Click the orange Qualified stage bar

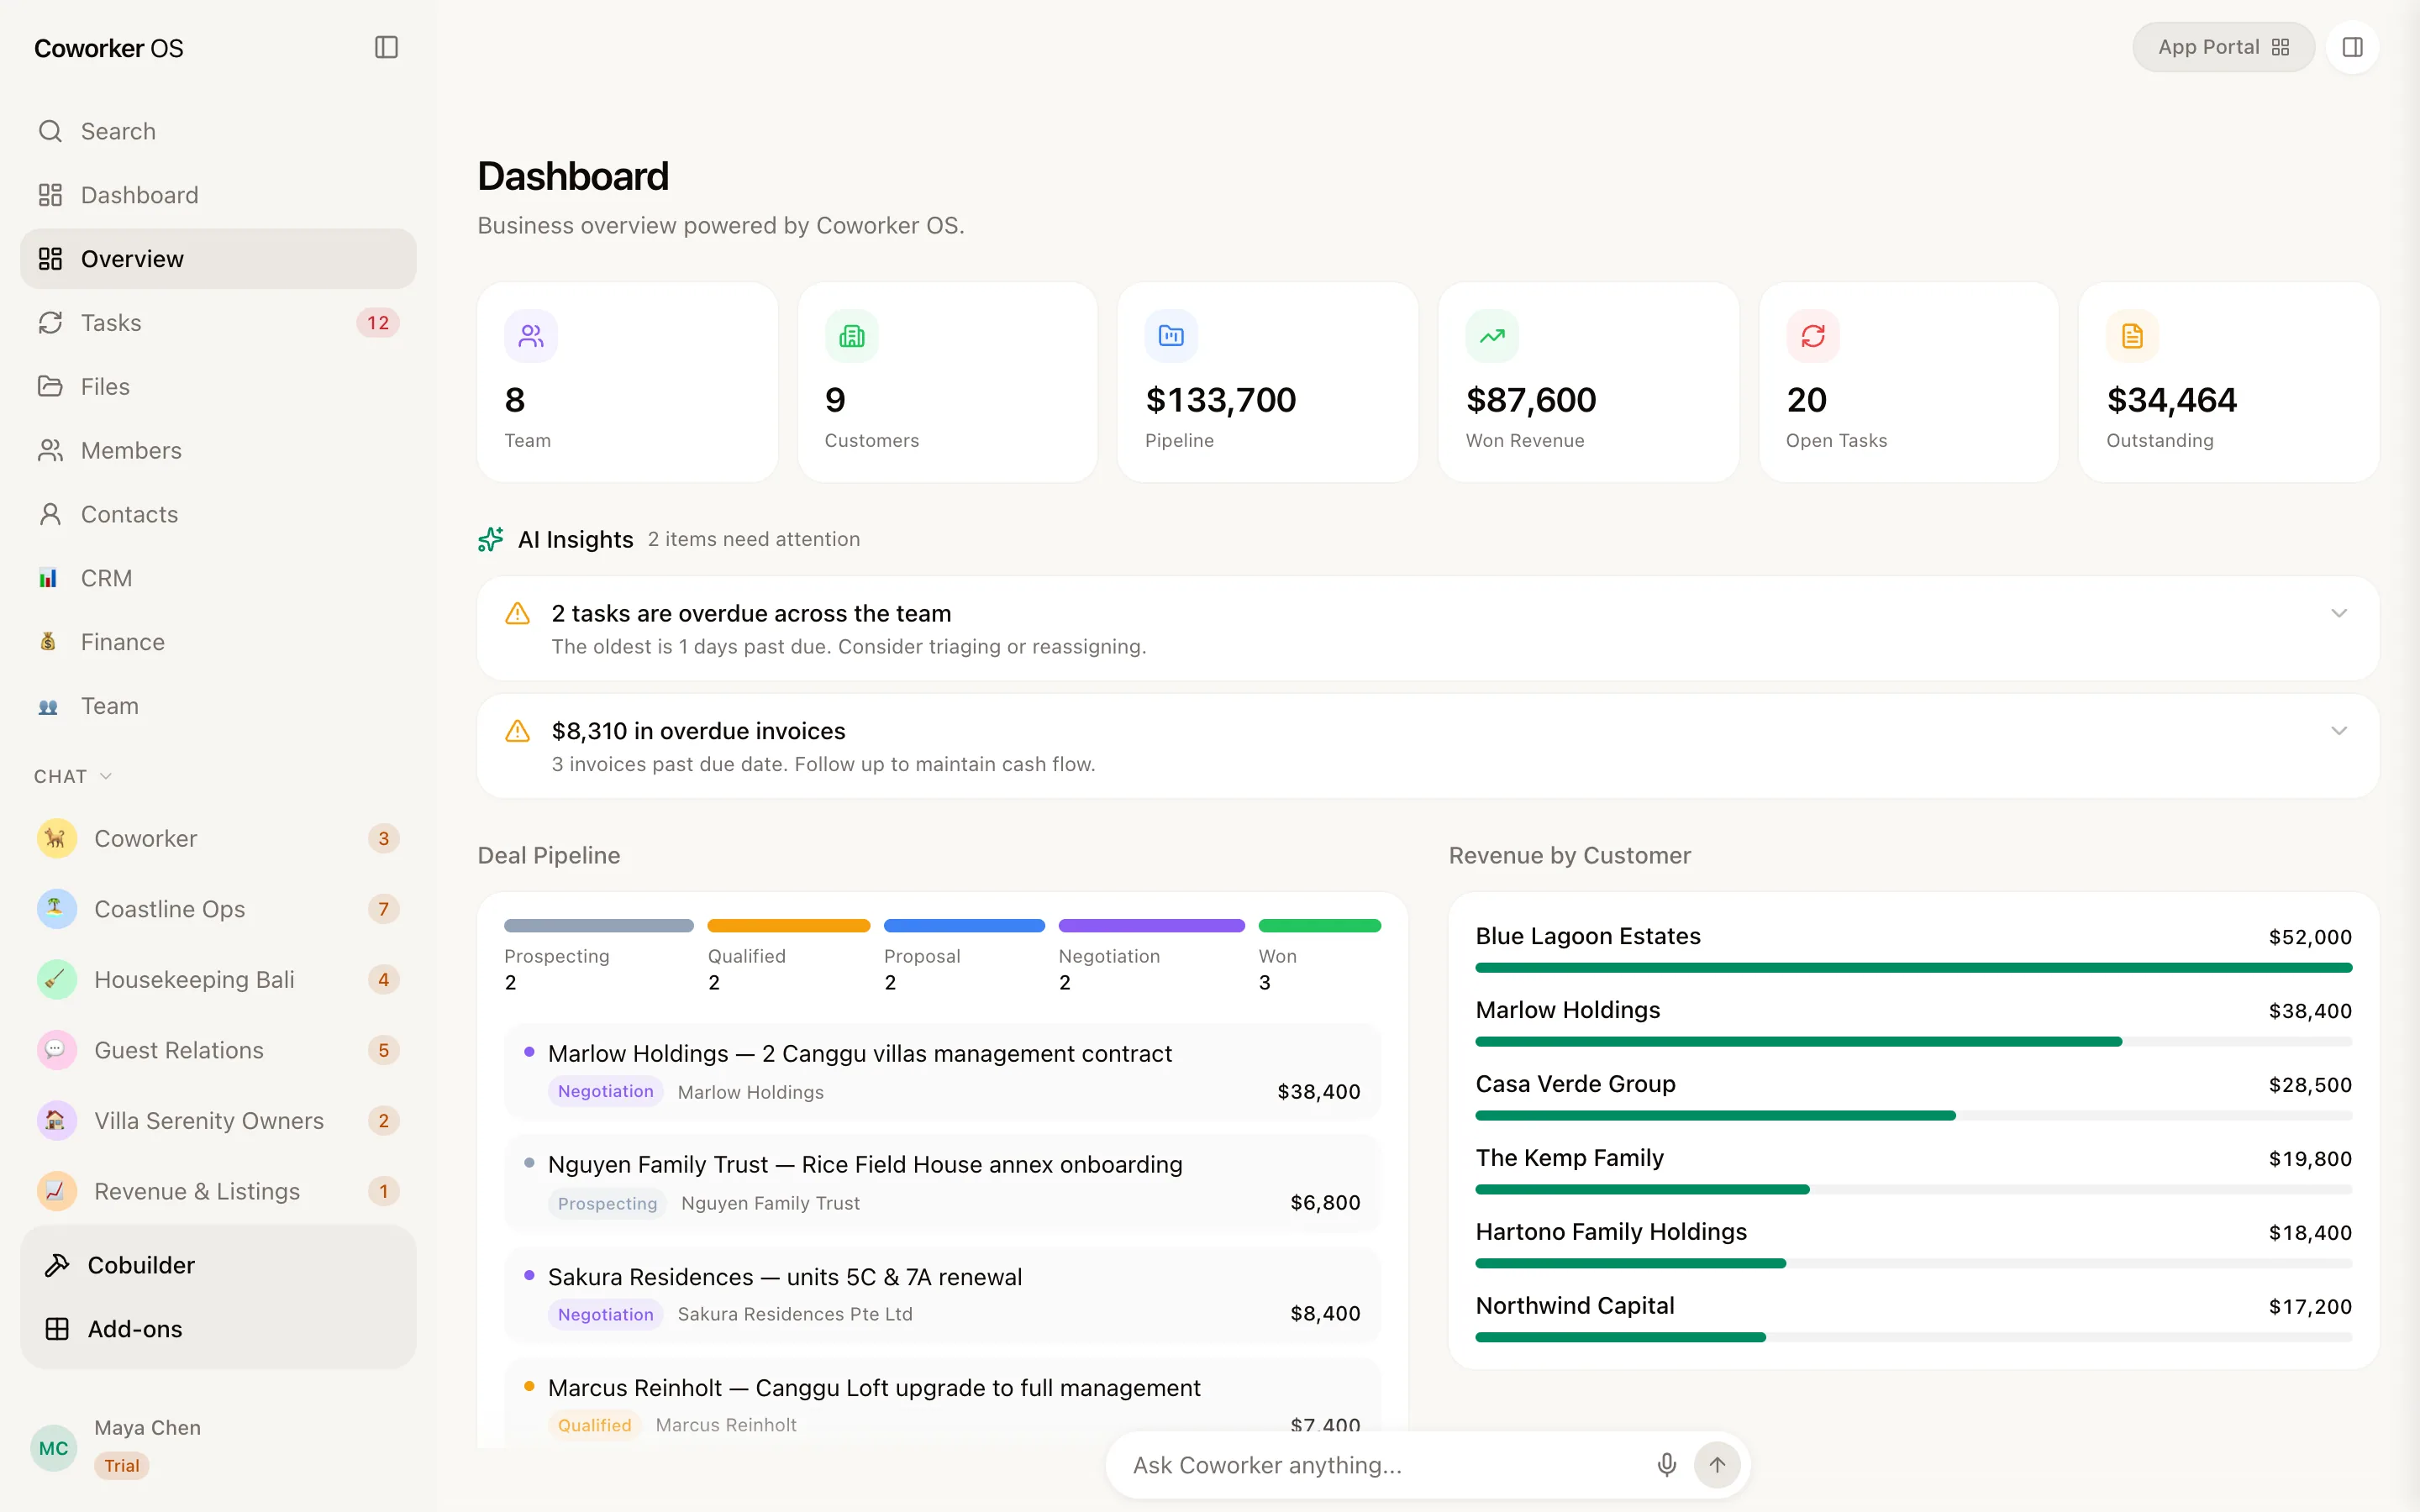[x=789, y=926]
